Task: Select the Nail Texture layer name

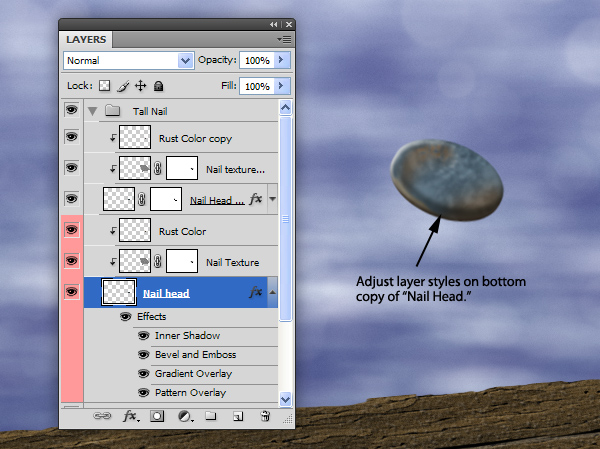Action: (x=232, y=262)
